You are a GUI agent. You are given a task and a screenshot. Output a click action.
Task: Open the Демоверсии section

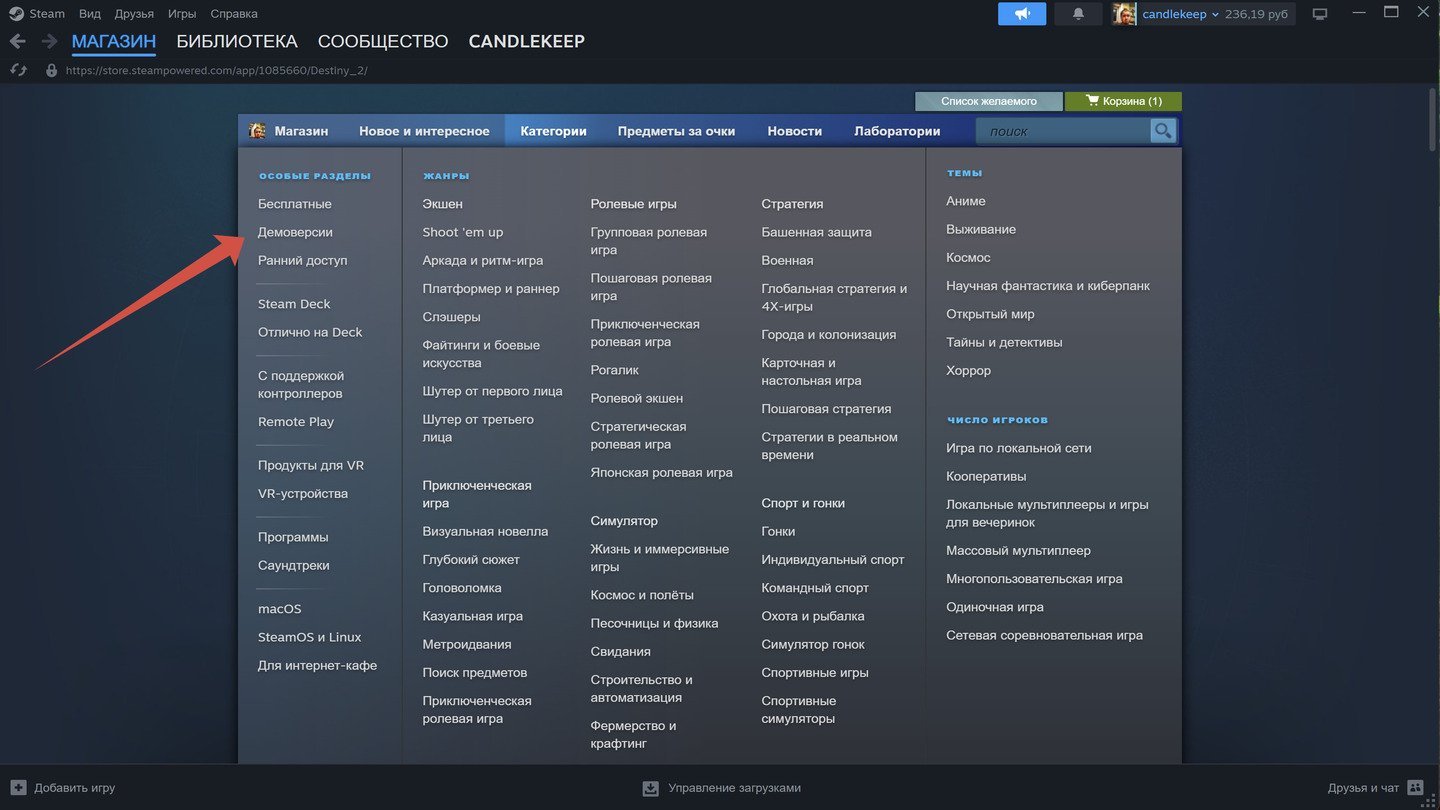pyautogui.click(x=295, y=232)
